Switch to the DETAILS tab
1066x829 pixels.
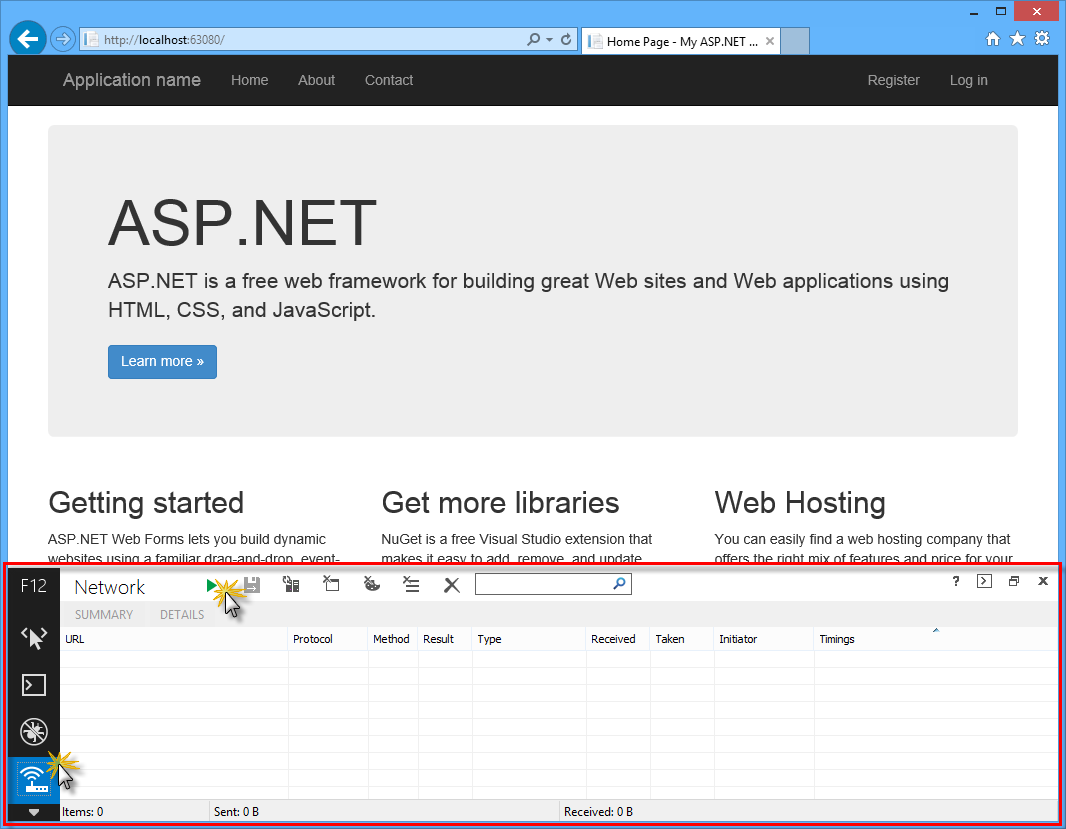point(181,614)
